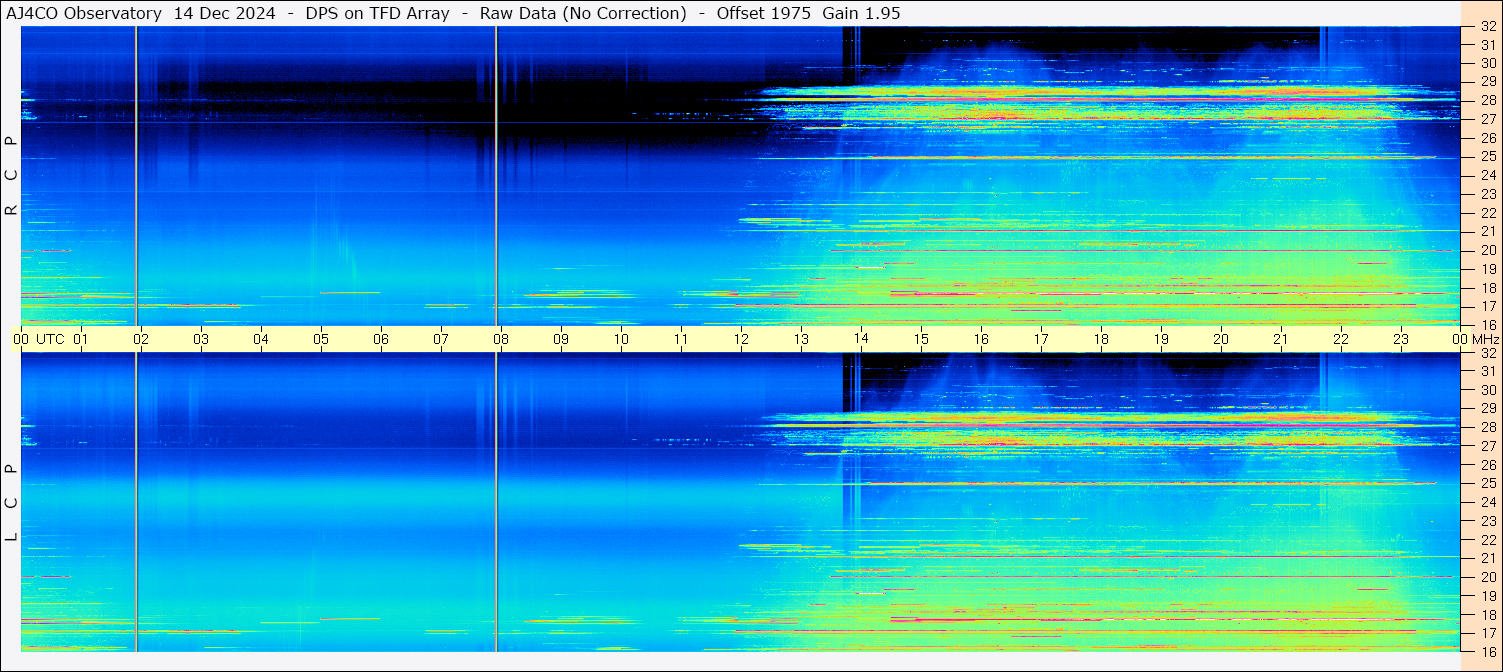Click the 14 hour tick label
1503x672 pixels.
tap(861, 339)
